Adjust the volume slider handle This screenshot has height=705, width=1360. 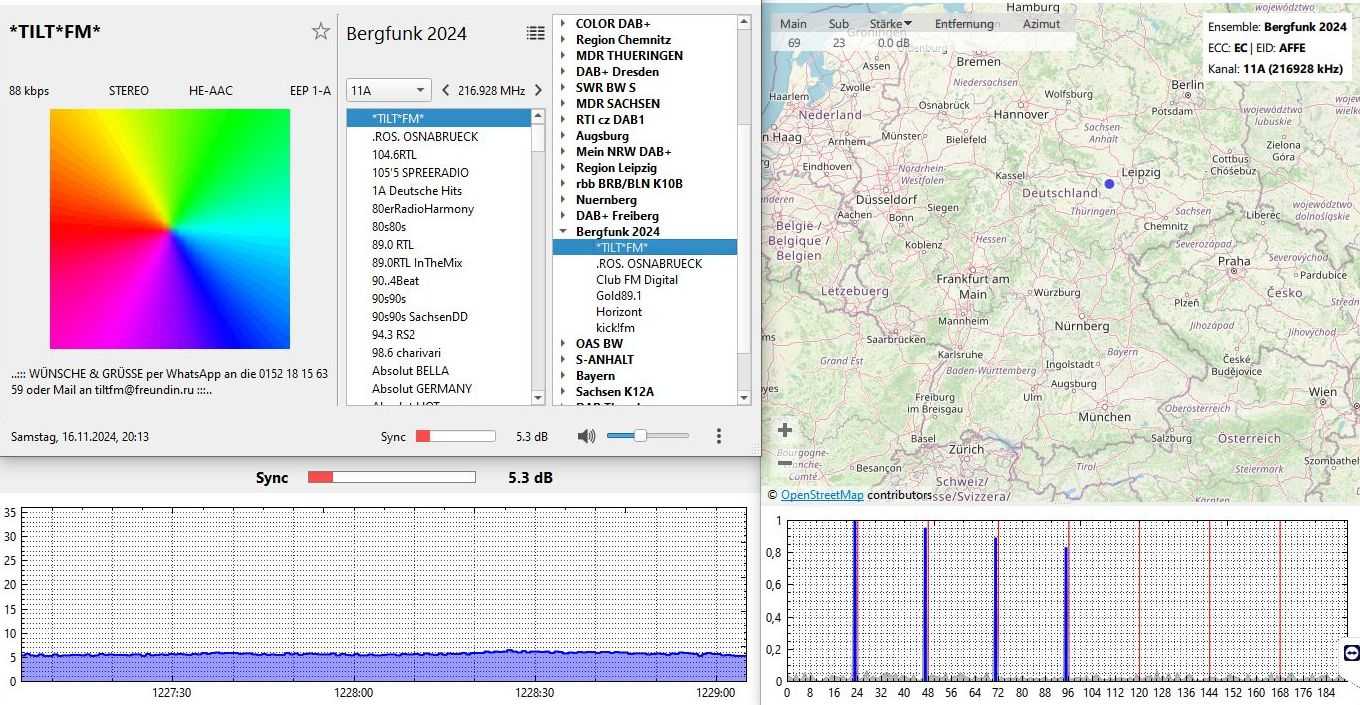(x=640, y=436)
